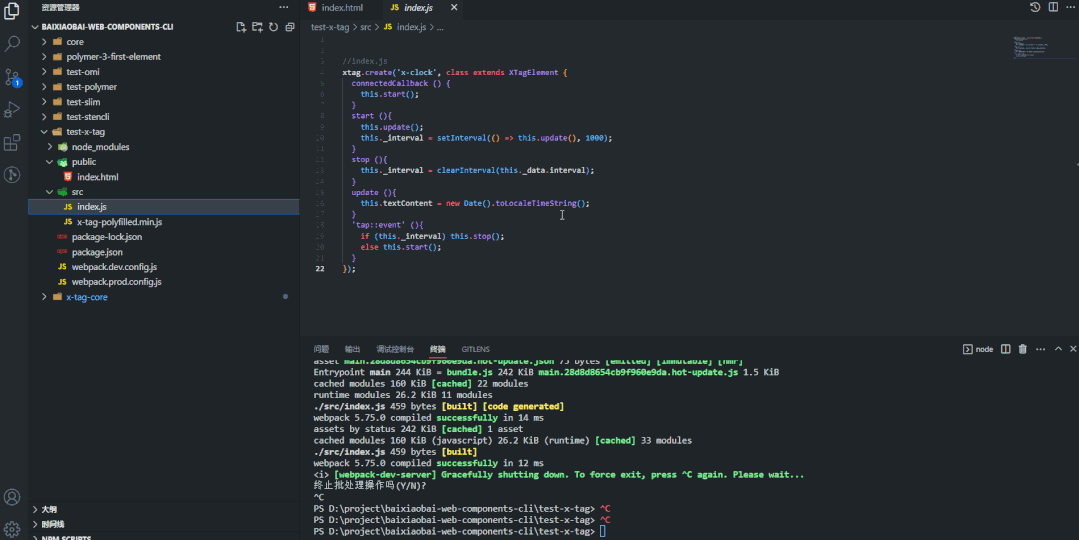This screenshot has width=1079, height=540.
Task: Open the Run and Debug view
Action: pos(13,109)
